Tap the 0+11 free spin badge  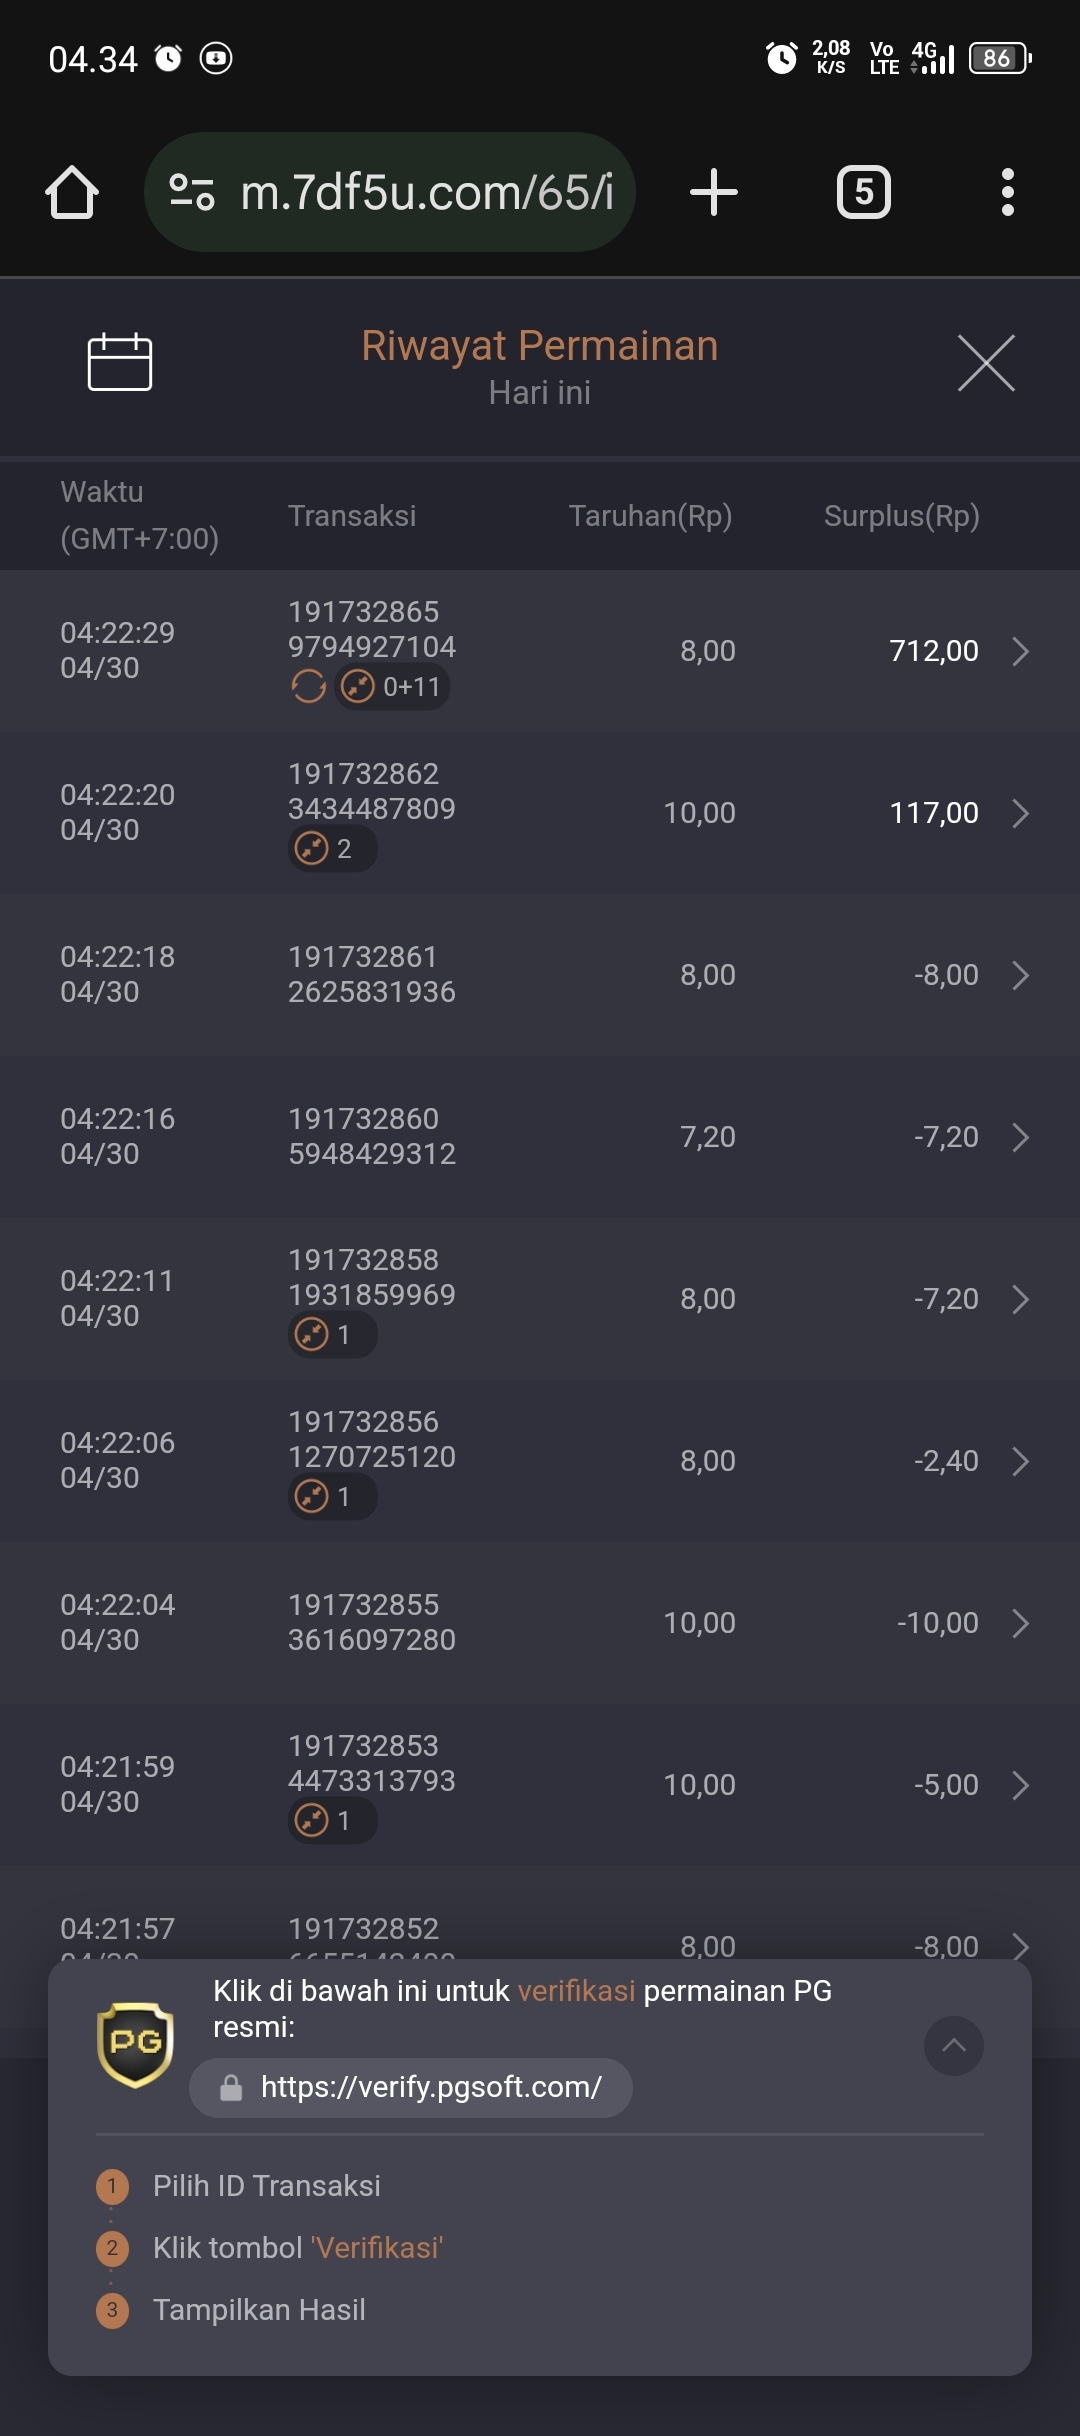point(392,687)
